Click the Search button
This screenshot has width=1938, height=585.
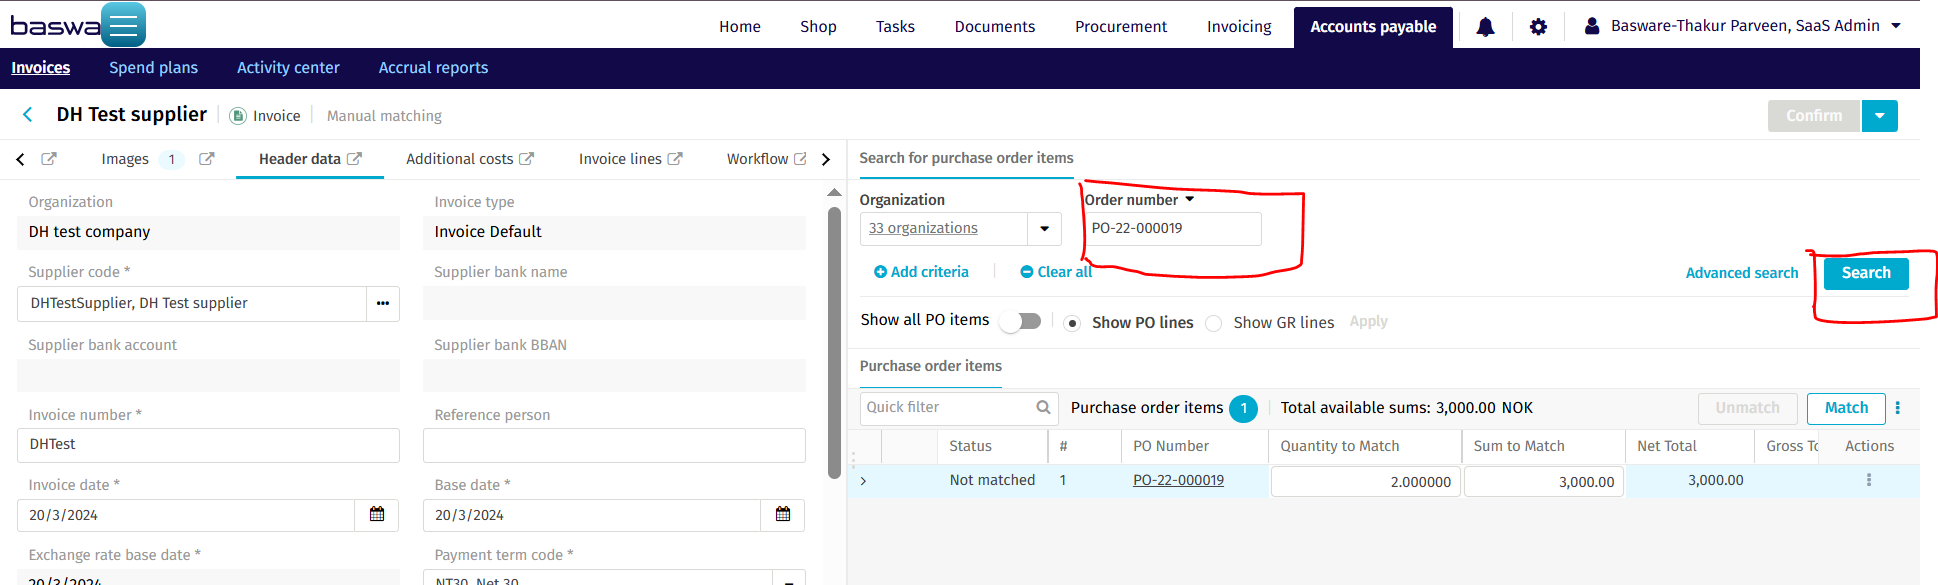[1866, 273]
